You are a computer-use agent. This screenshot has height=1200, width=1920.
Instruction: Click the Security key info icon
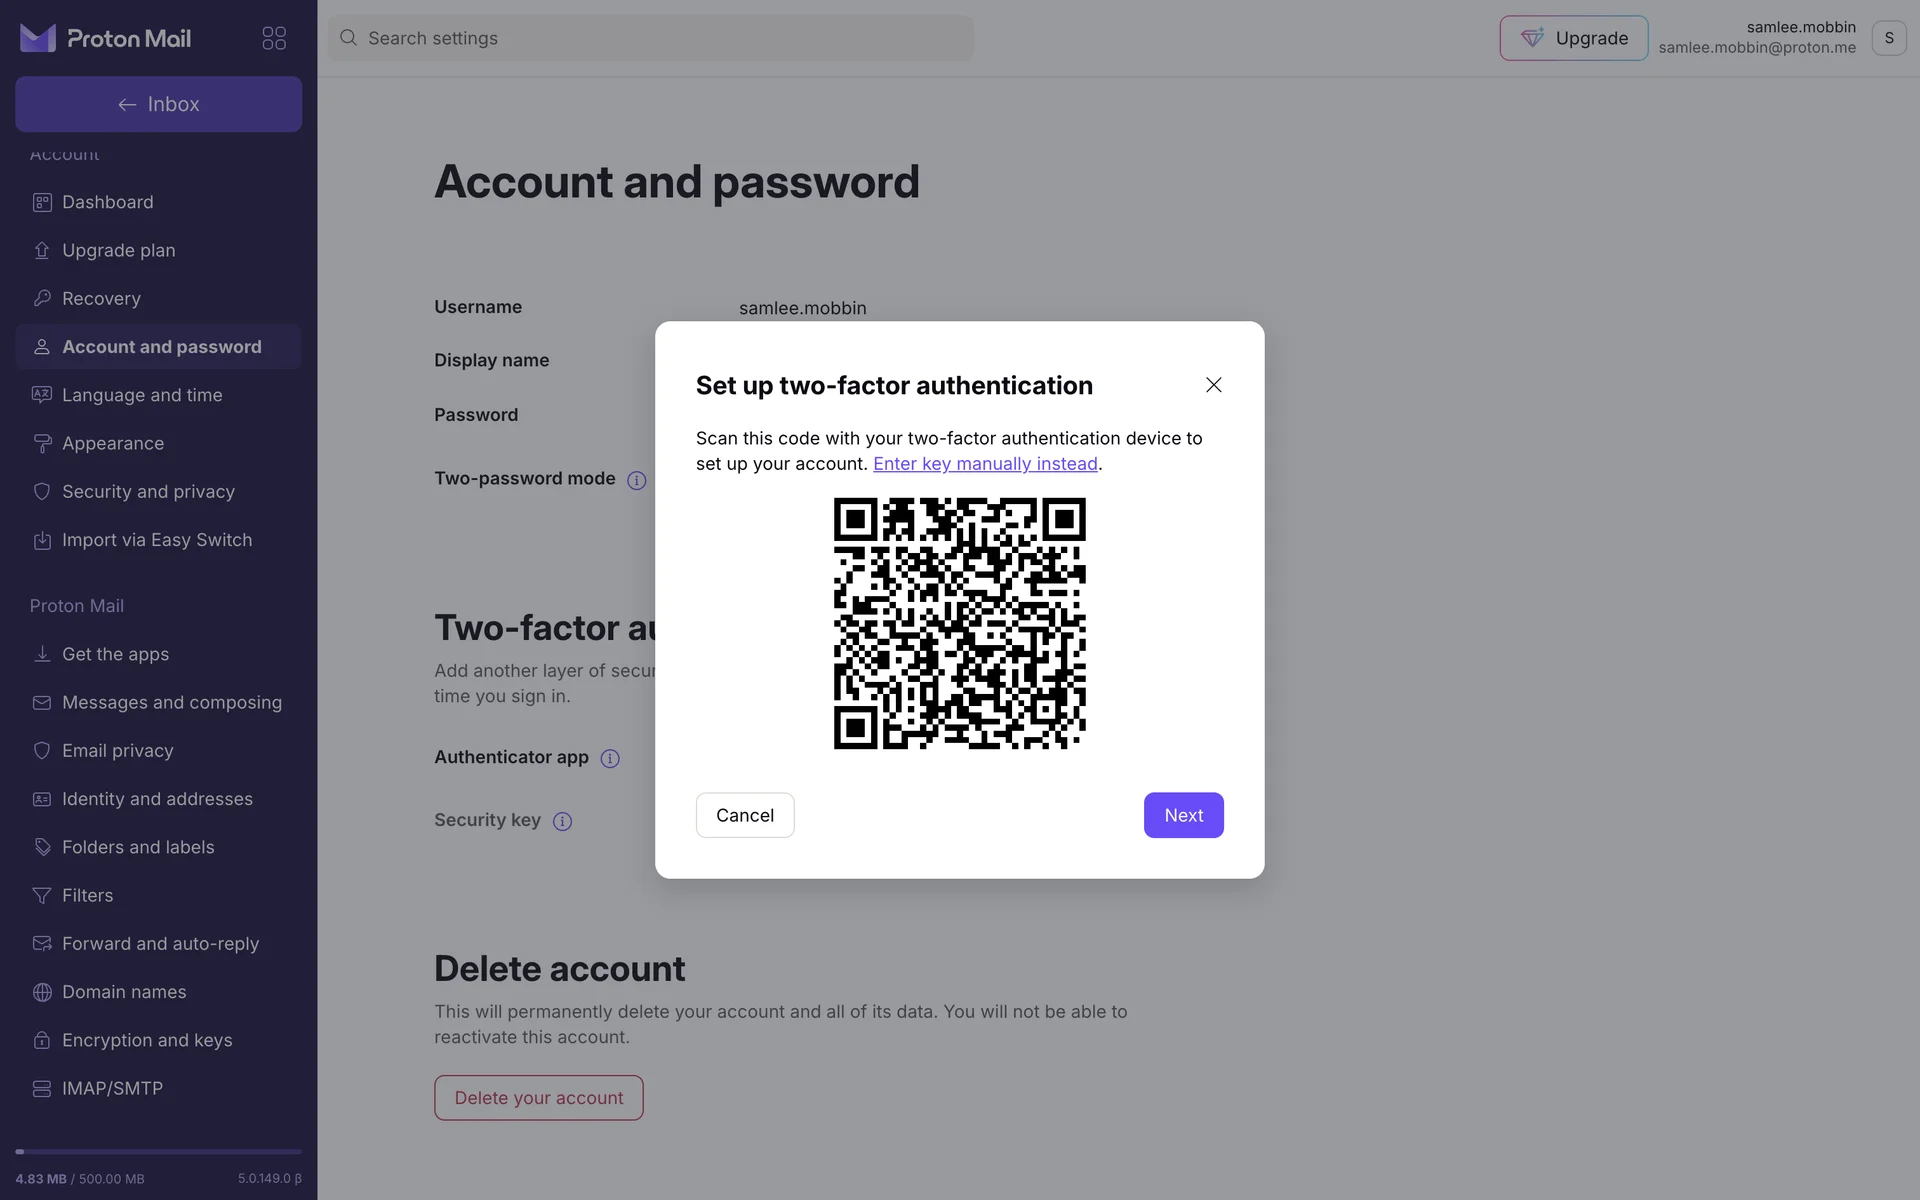[563, 822]
